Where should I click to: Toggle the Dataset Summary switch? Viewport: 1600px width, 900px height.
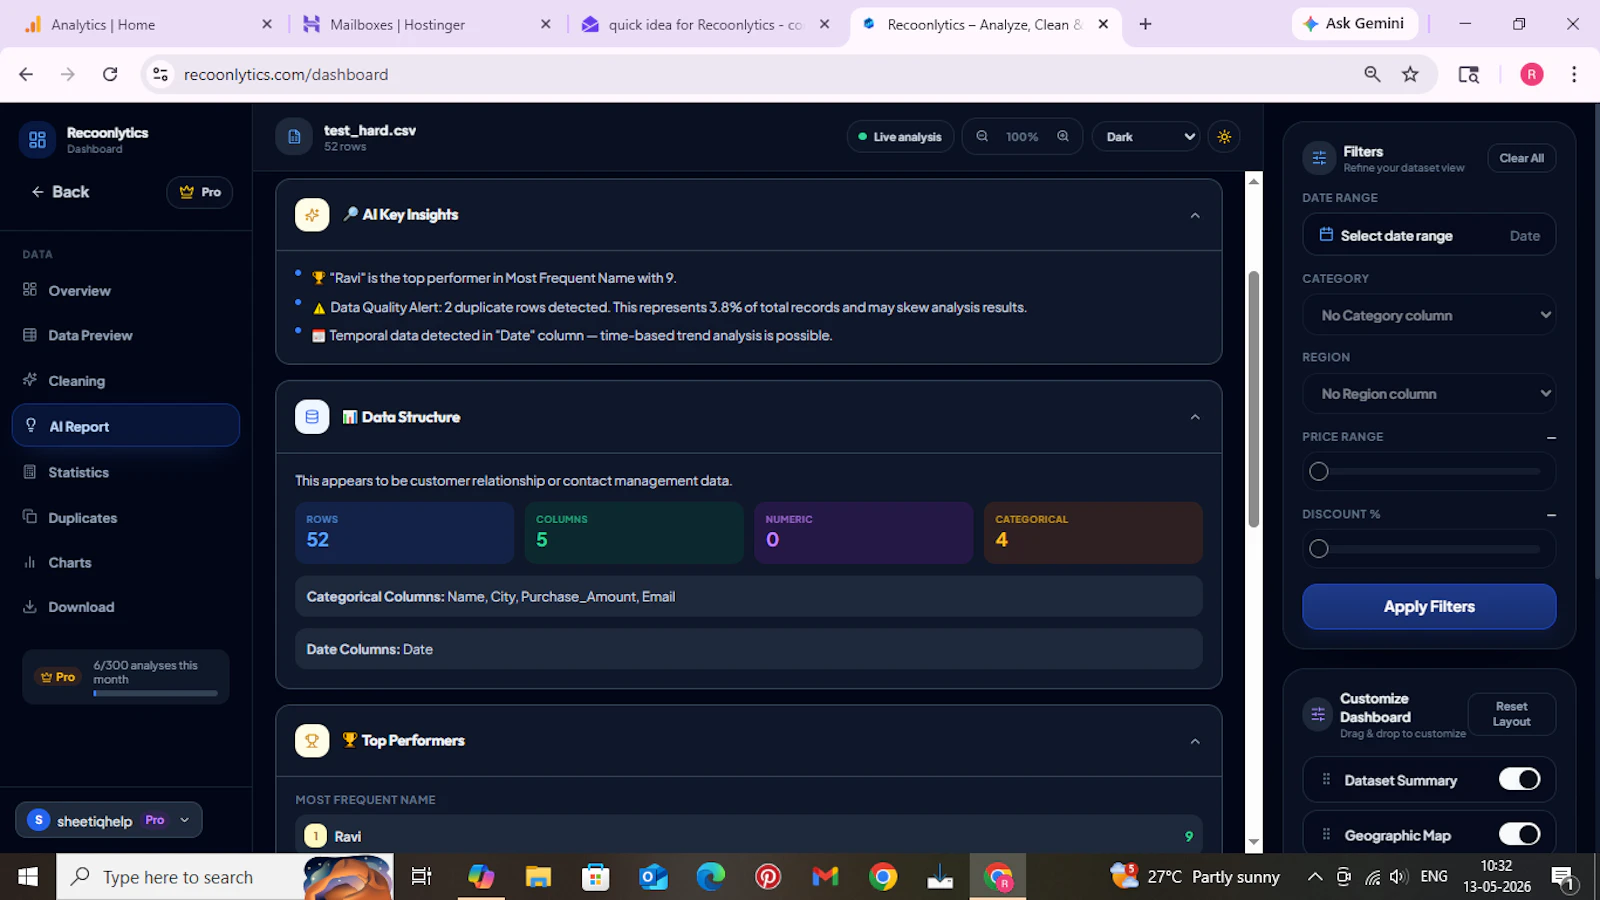click(x=1519, y=779)
